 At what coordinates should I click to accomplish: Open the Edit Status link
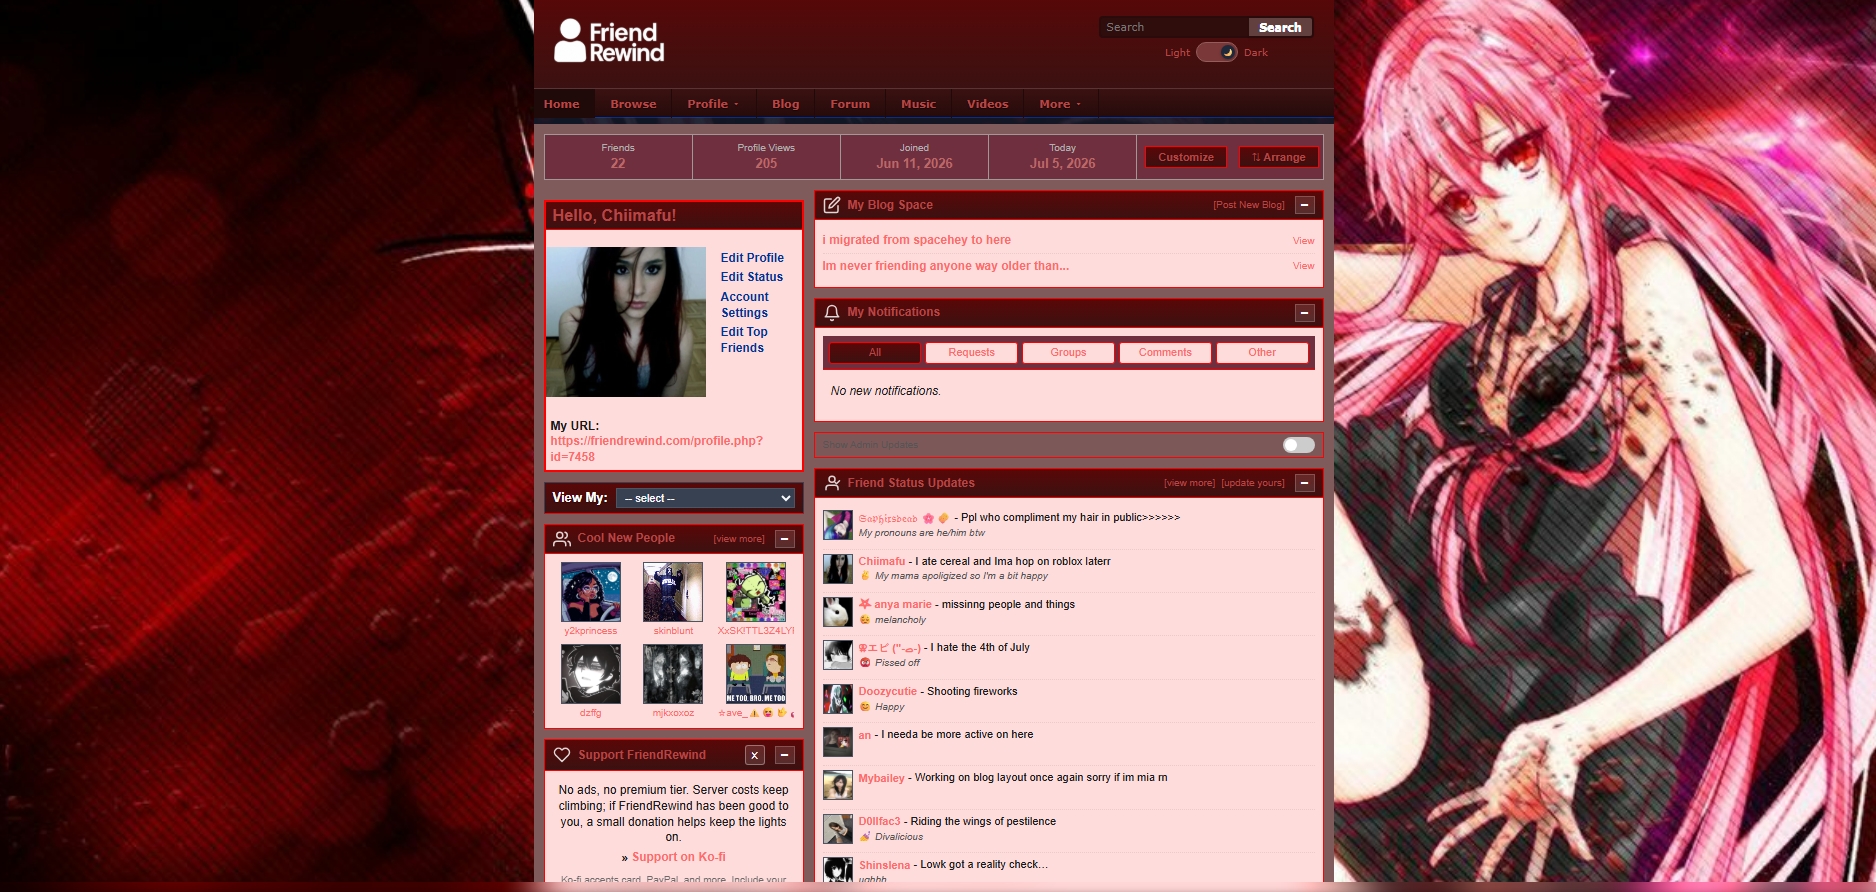point(752,277)
